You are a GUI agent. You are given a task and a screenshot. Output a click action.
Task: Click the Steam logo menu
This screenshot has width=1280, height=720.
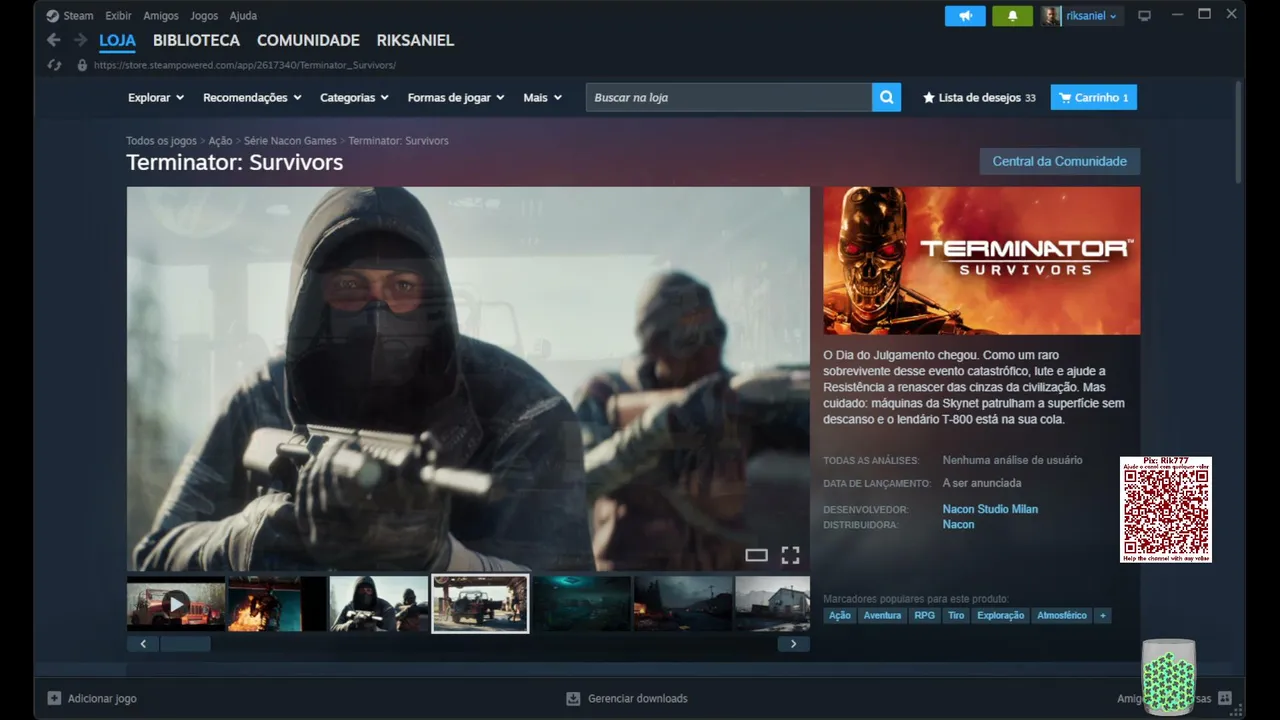tap(53, 16)
